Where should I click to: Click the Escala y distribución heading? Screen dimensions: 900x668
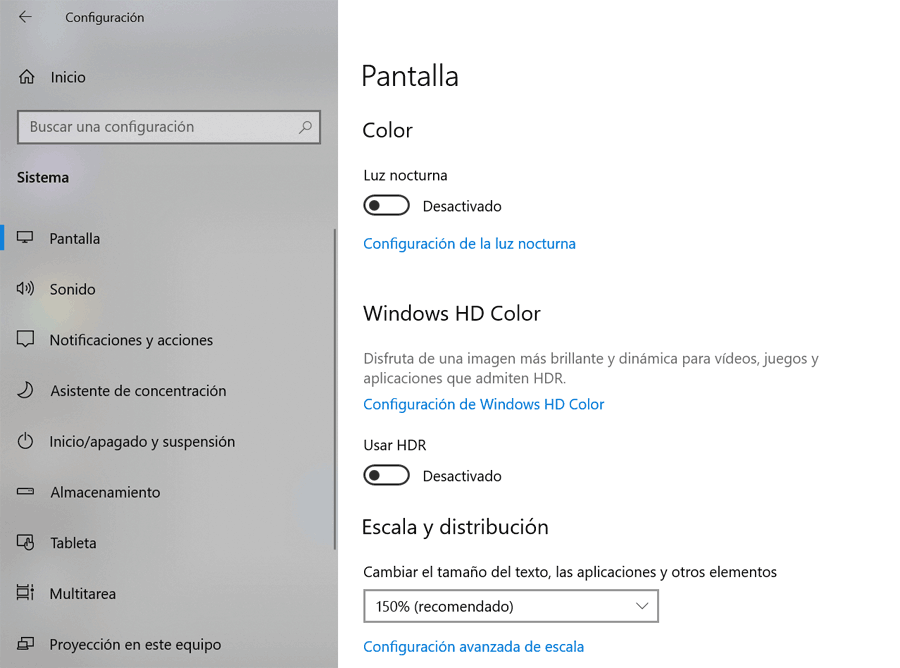[455, 527]
